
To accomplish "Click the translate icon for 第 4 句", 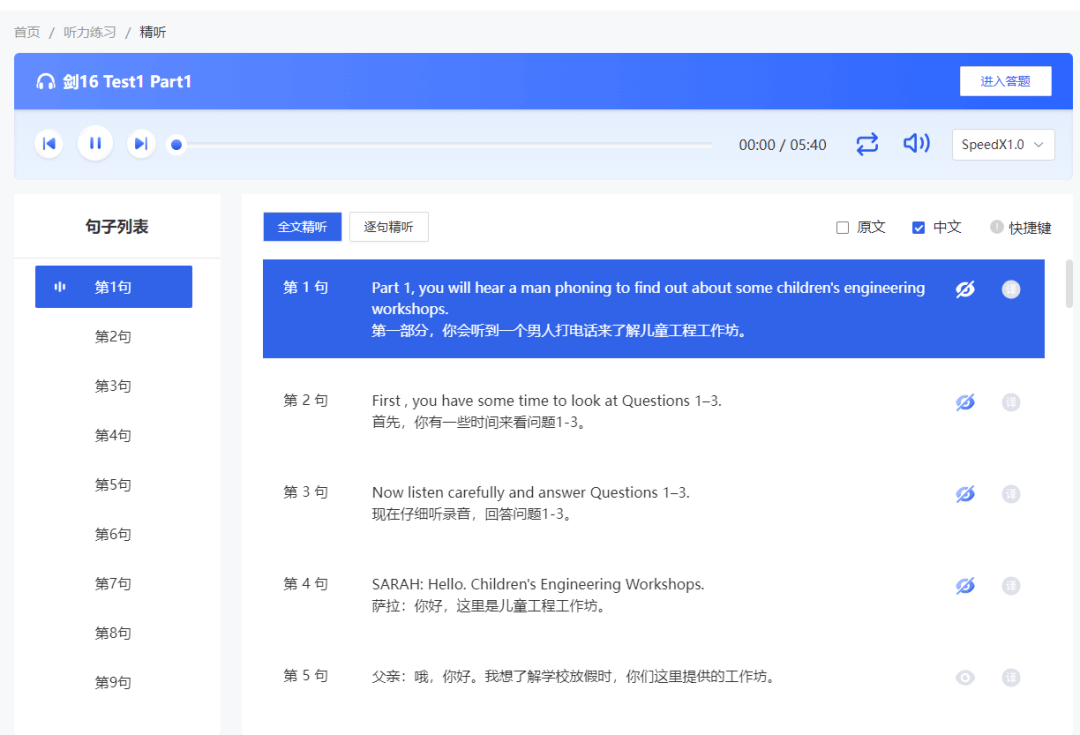I will [x=1010, y=586].
